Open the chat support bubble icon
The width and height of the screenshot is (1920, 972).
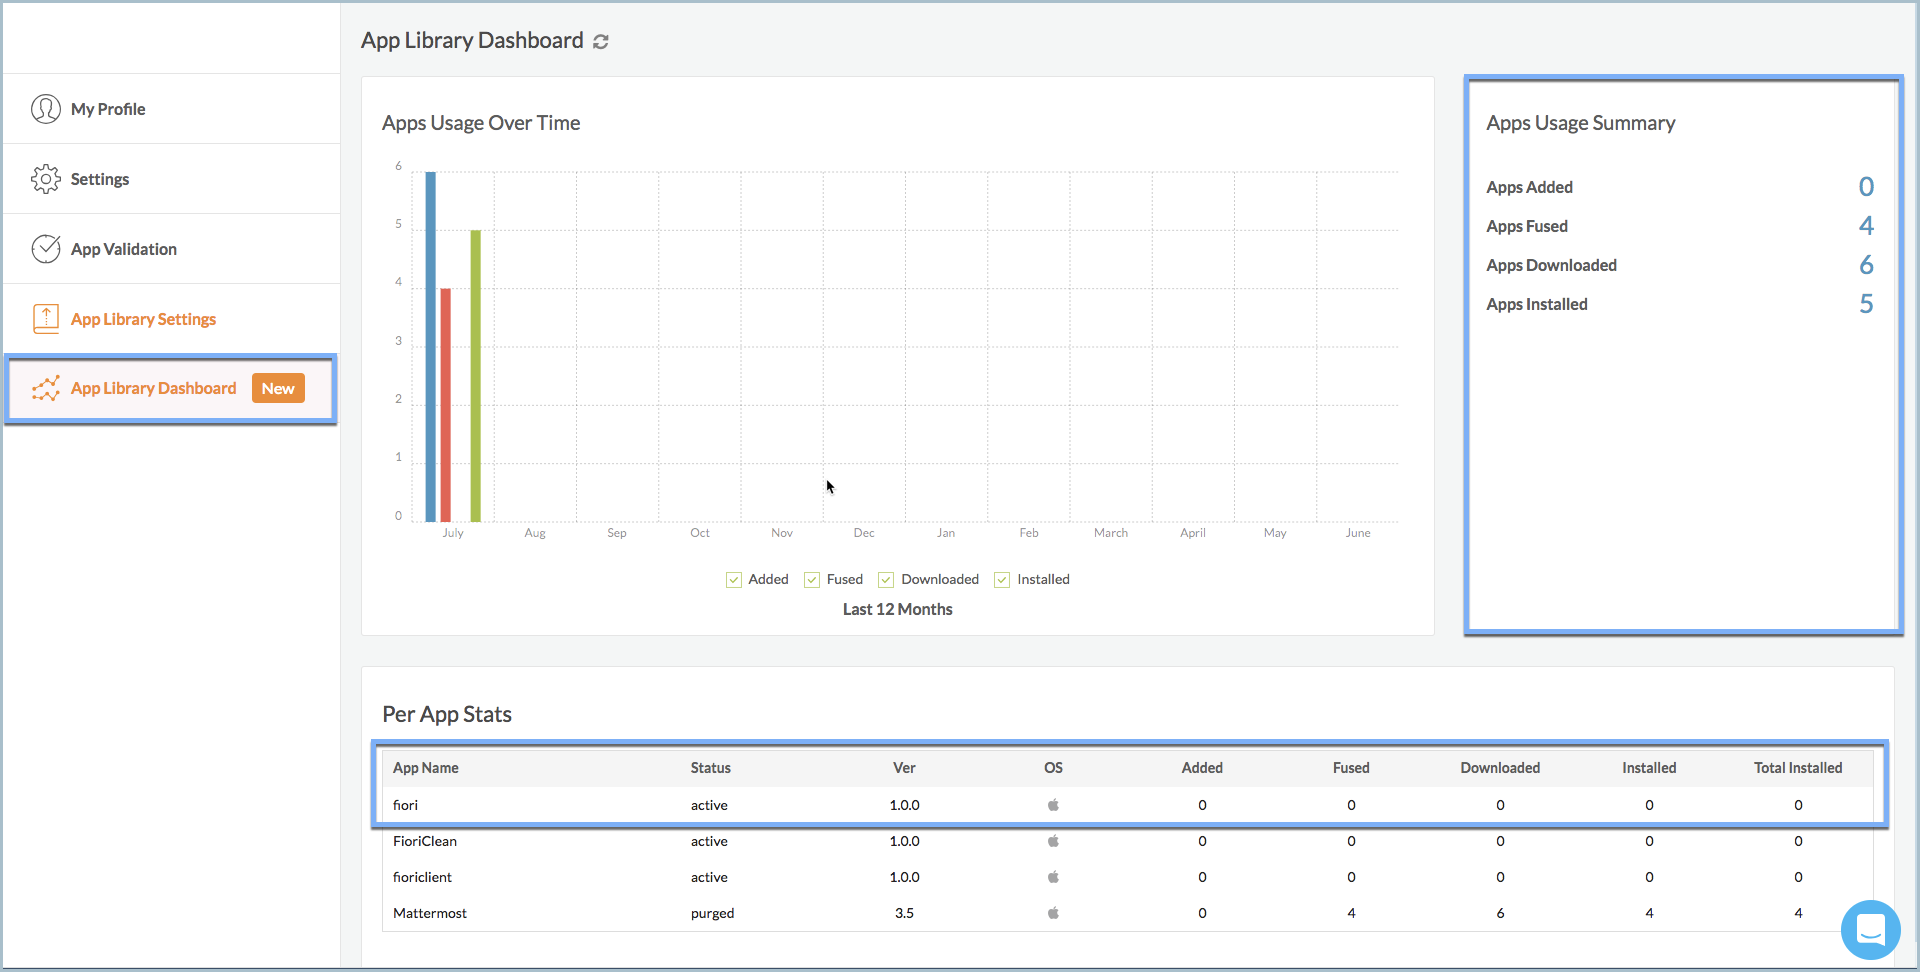pos(1871,930)
